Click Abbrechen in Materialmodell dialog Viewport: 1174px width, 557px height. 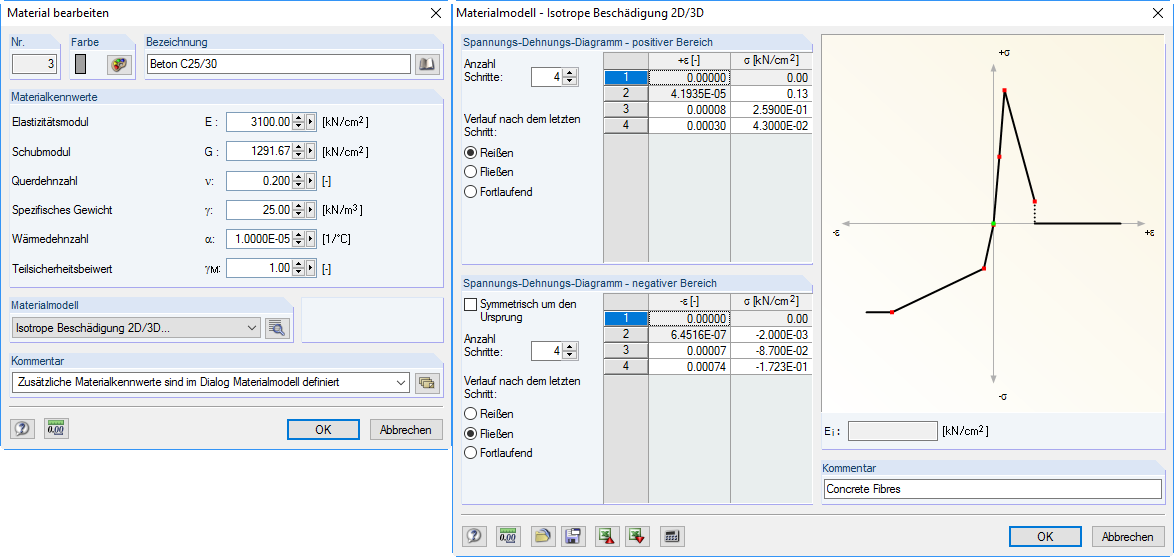click(1128, 537)
